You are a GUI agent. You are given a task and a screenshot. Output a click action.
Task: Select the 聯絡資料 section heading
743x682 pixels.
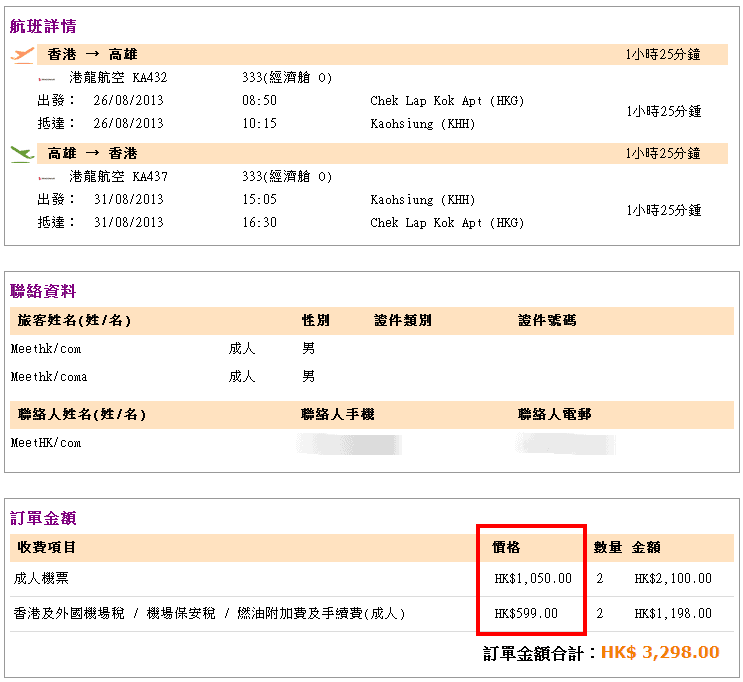(43, 291)
